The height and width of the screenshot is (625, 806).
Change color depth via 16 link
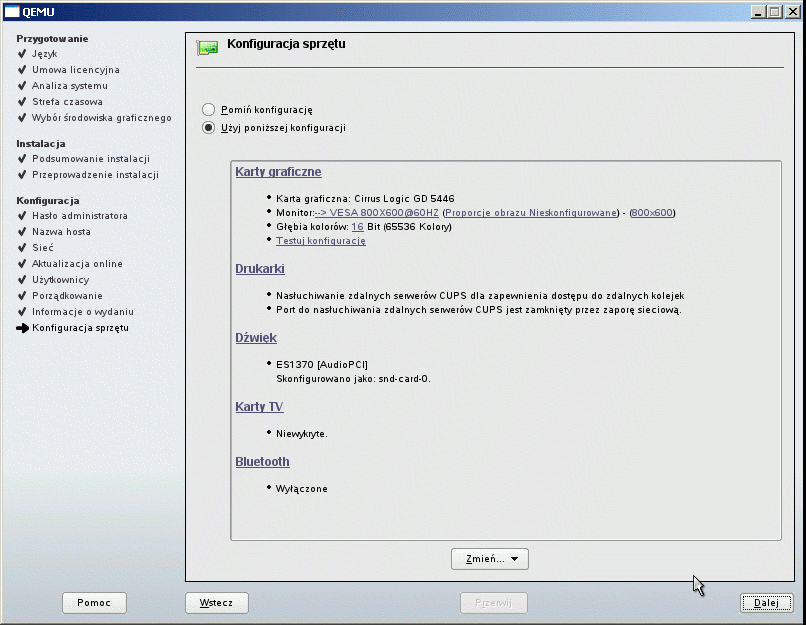click(x=357, y=227)
